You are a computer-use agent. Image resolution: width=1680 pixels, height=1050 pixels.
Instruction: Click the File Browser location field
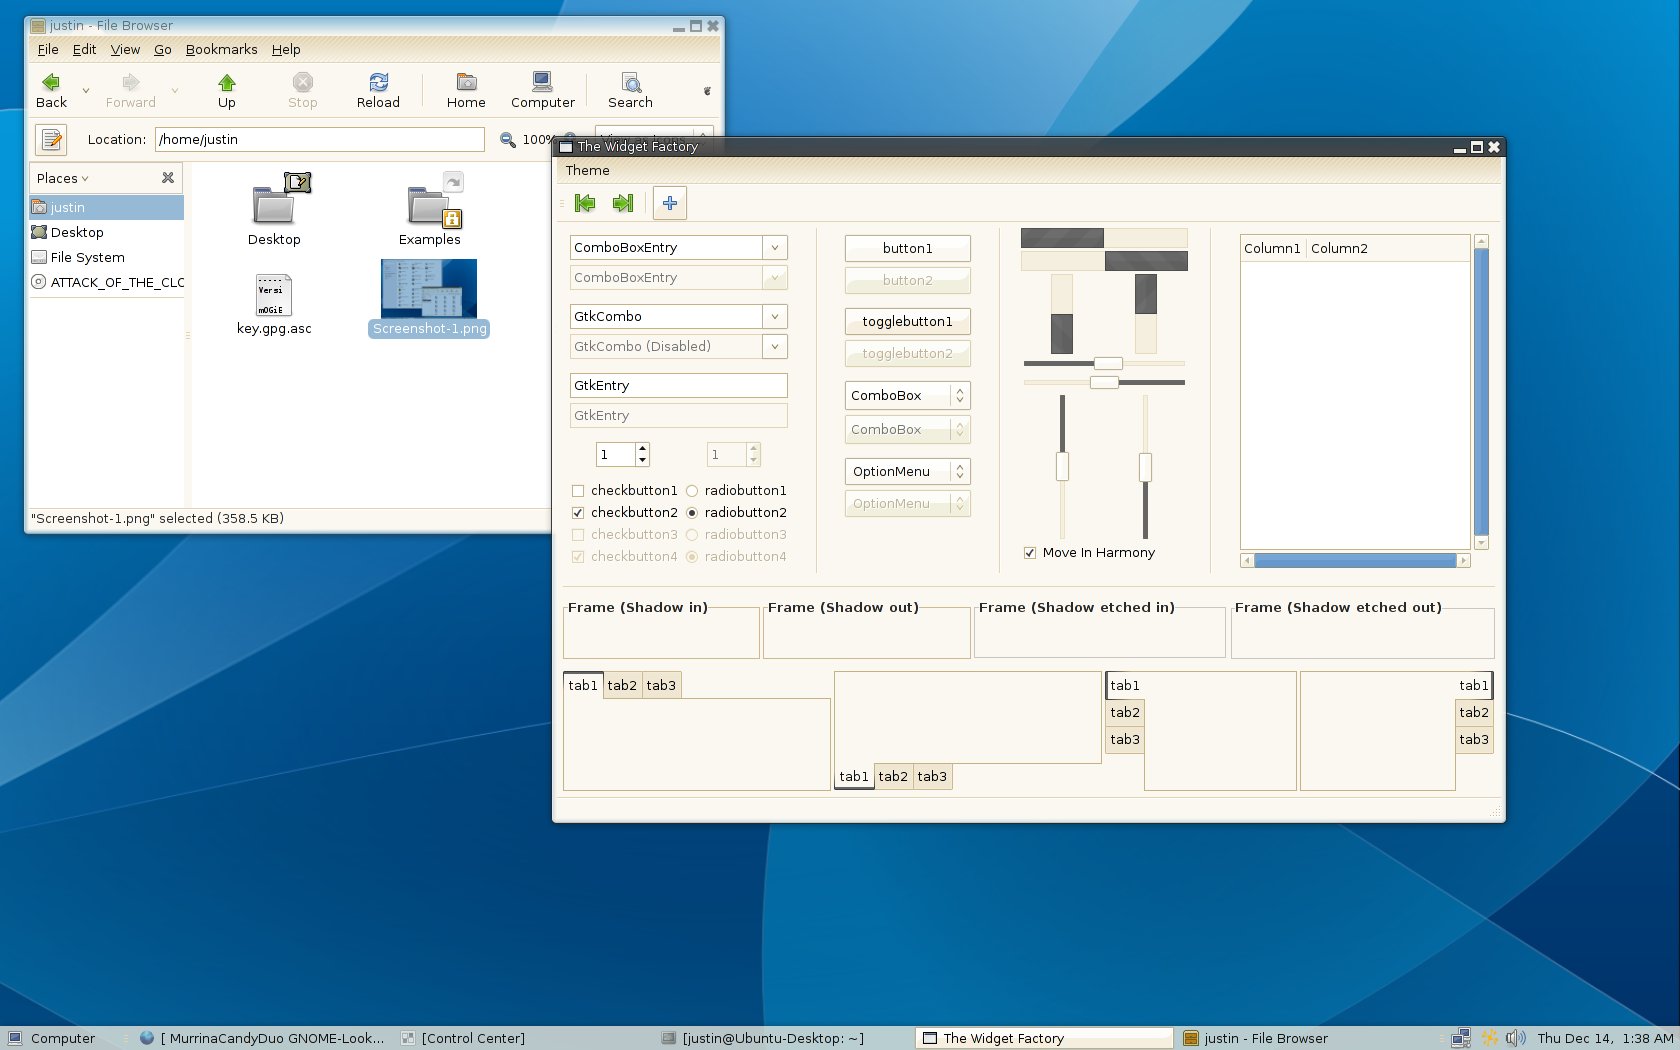point(319,139)
